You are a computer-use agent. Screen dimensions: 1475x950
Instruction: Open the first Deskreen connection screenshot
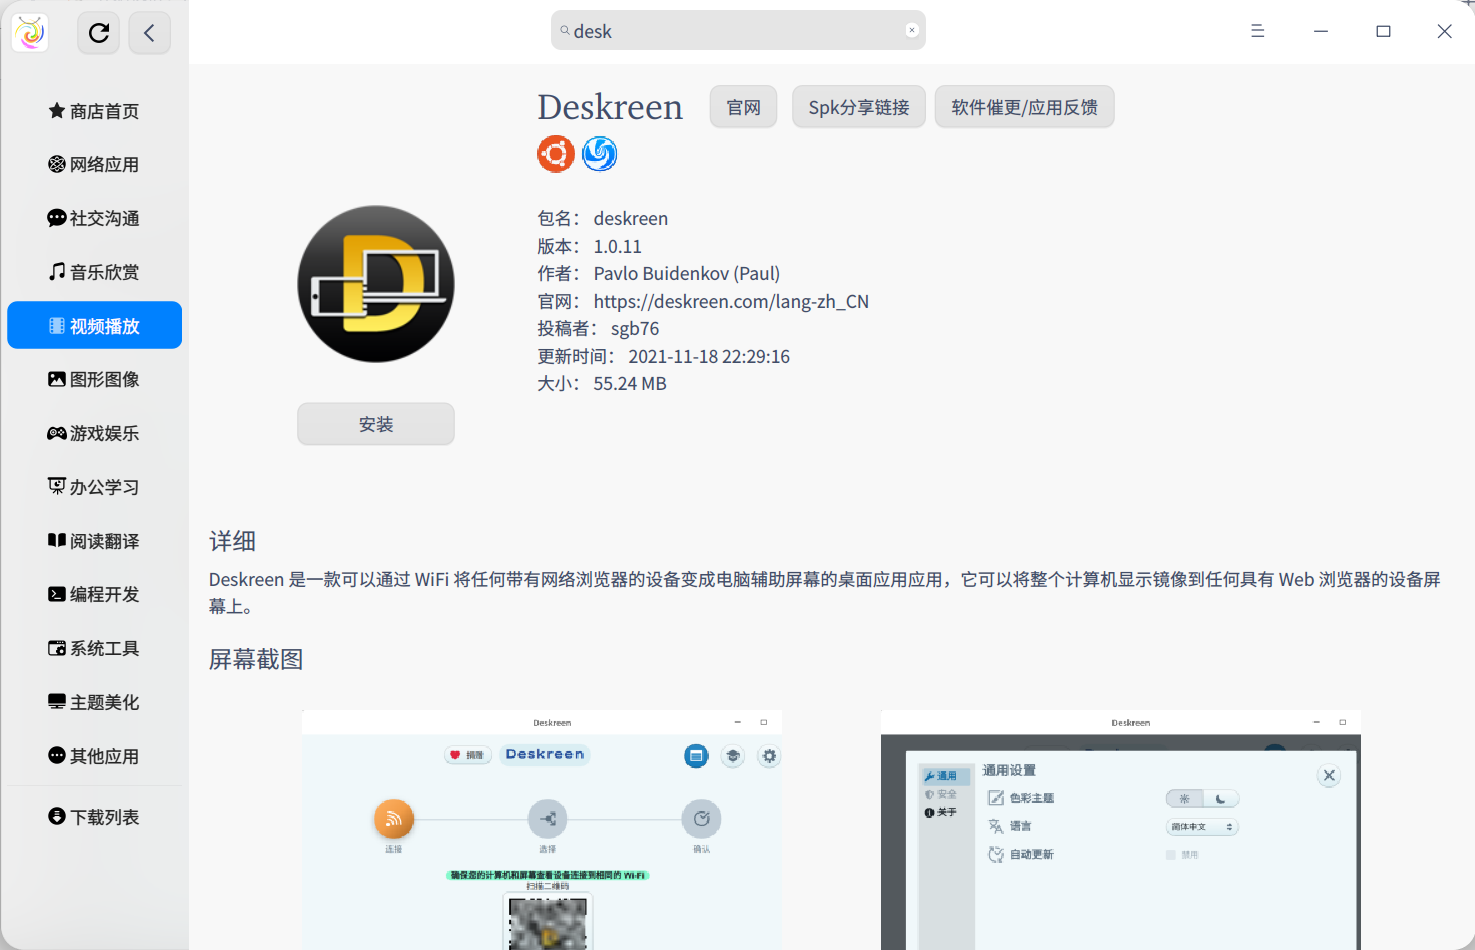[542, 830]
